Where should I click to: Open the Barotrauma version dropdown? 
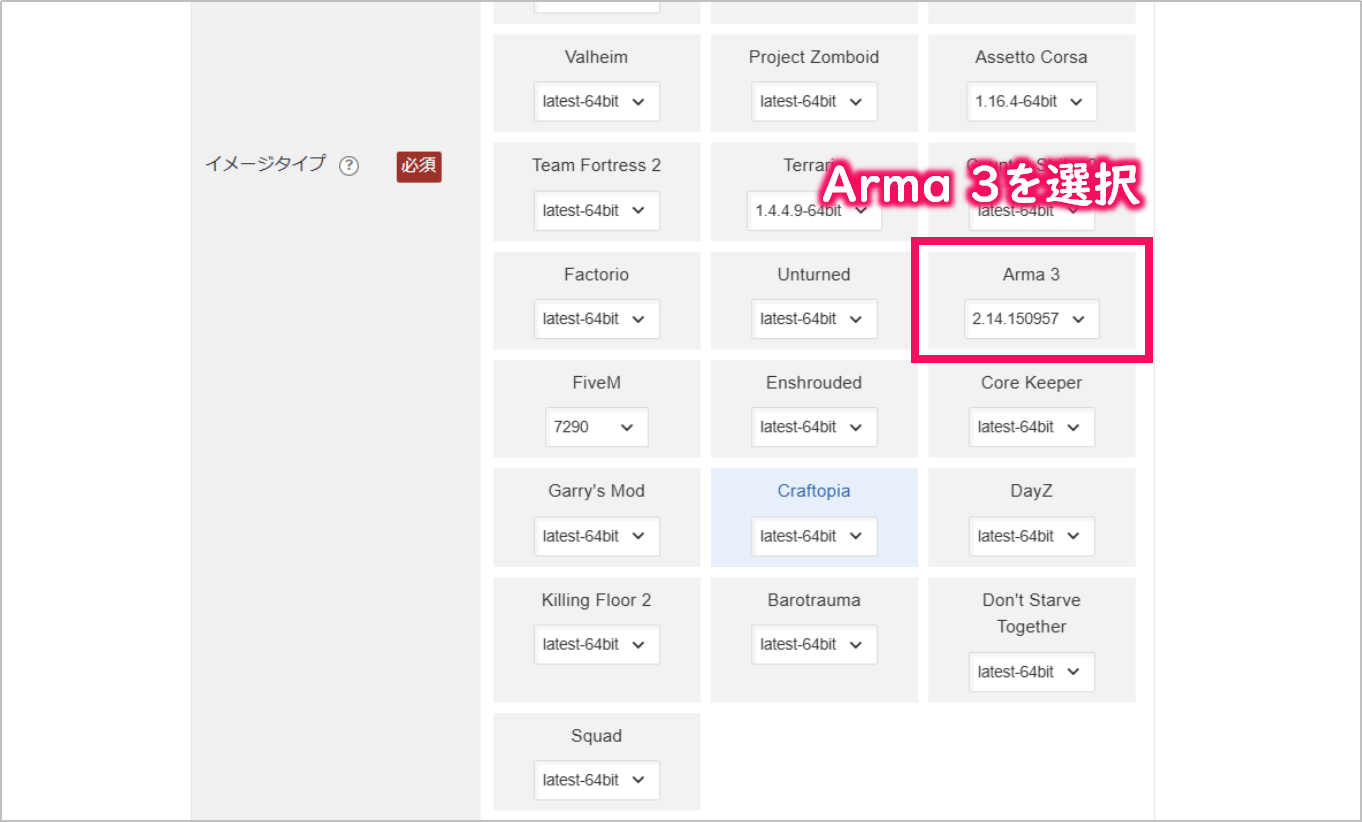tap(814, 644)
